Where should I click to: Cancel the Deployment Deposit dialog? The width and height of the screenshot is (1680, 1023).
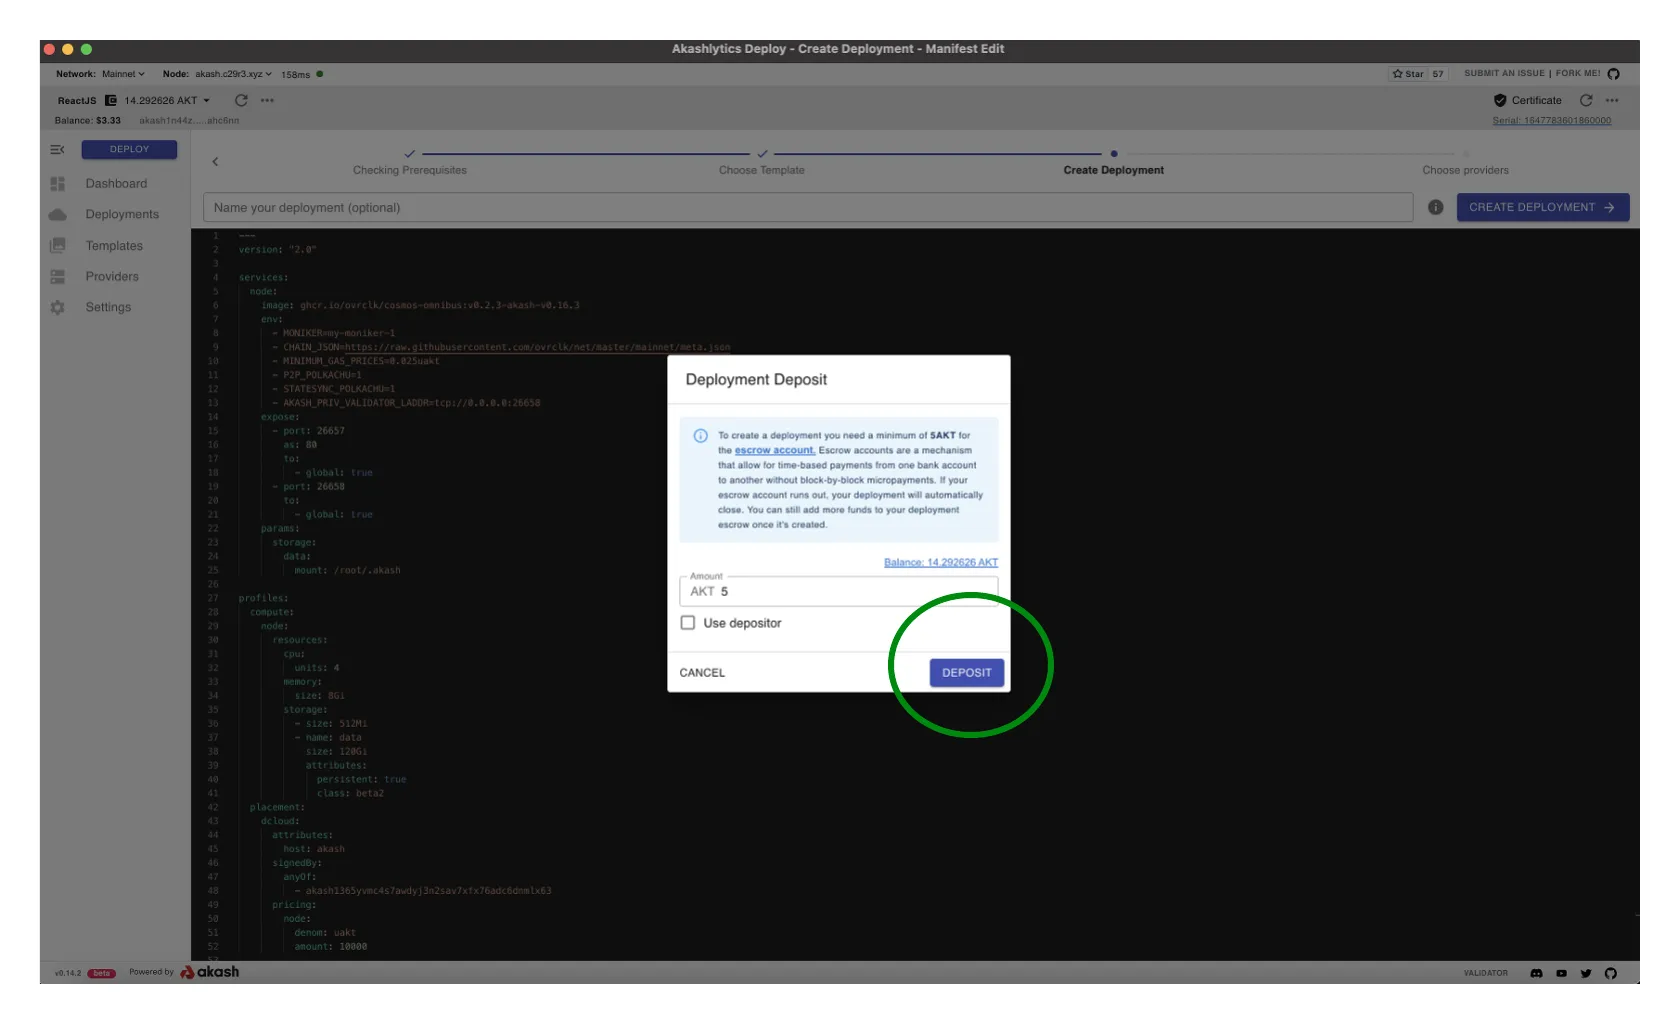pyautogui.click(x=702, y=673)
